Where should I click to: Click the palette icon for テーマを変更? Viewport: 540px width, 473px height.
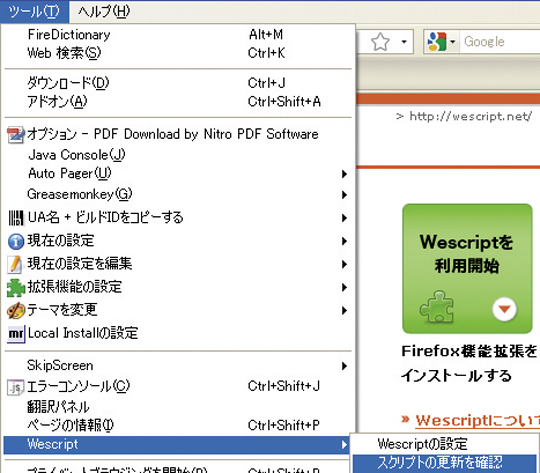[16, 310]
